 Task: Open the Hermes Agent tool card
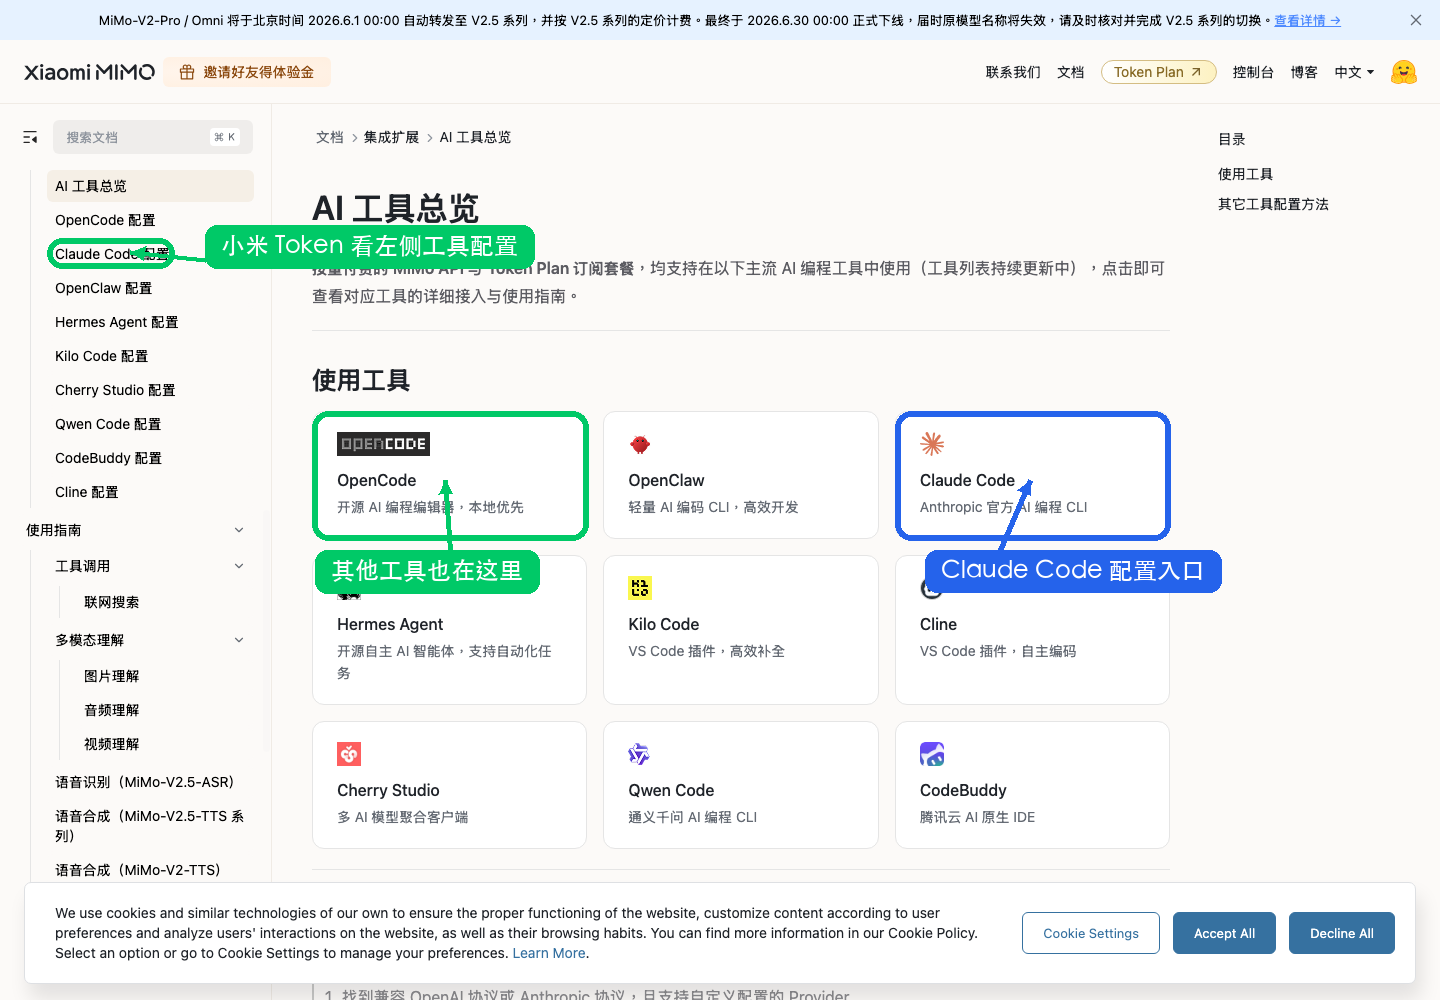[449, 630]
